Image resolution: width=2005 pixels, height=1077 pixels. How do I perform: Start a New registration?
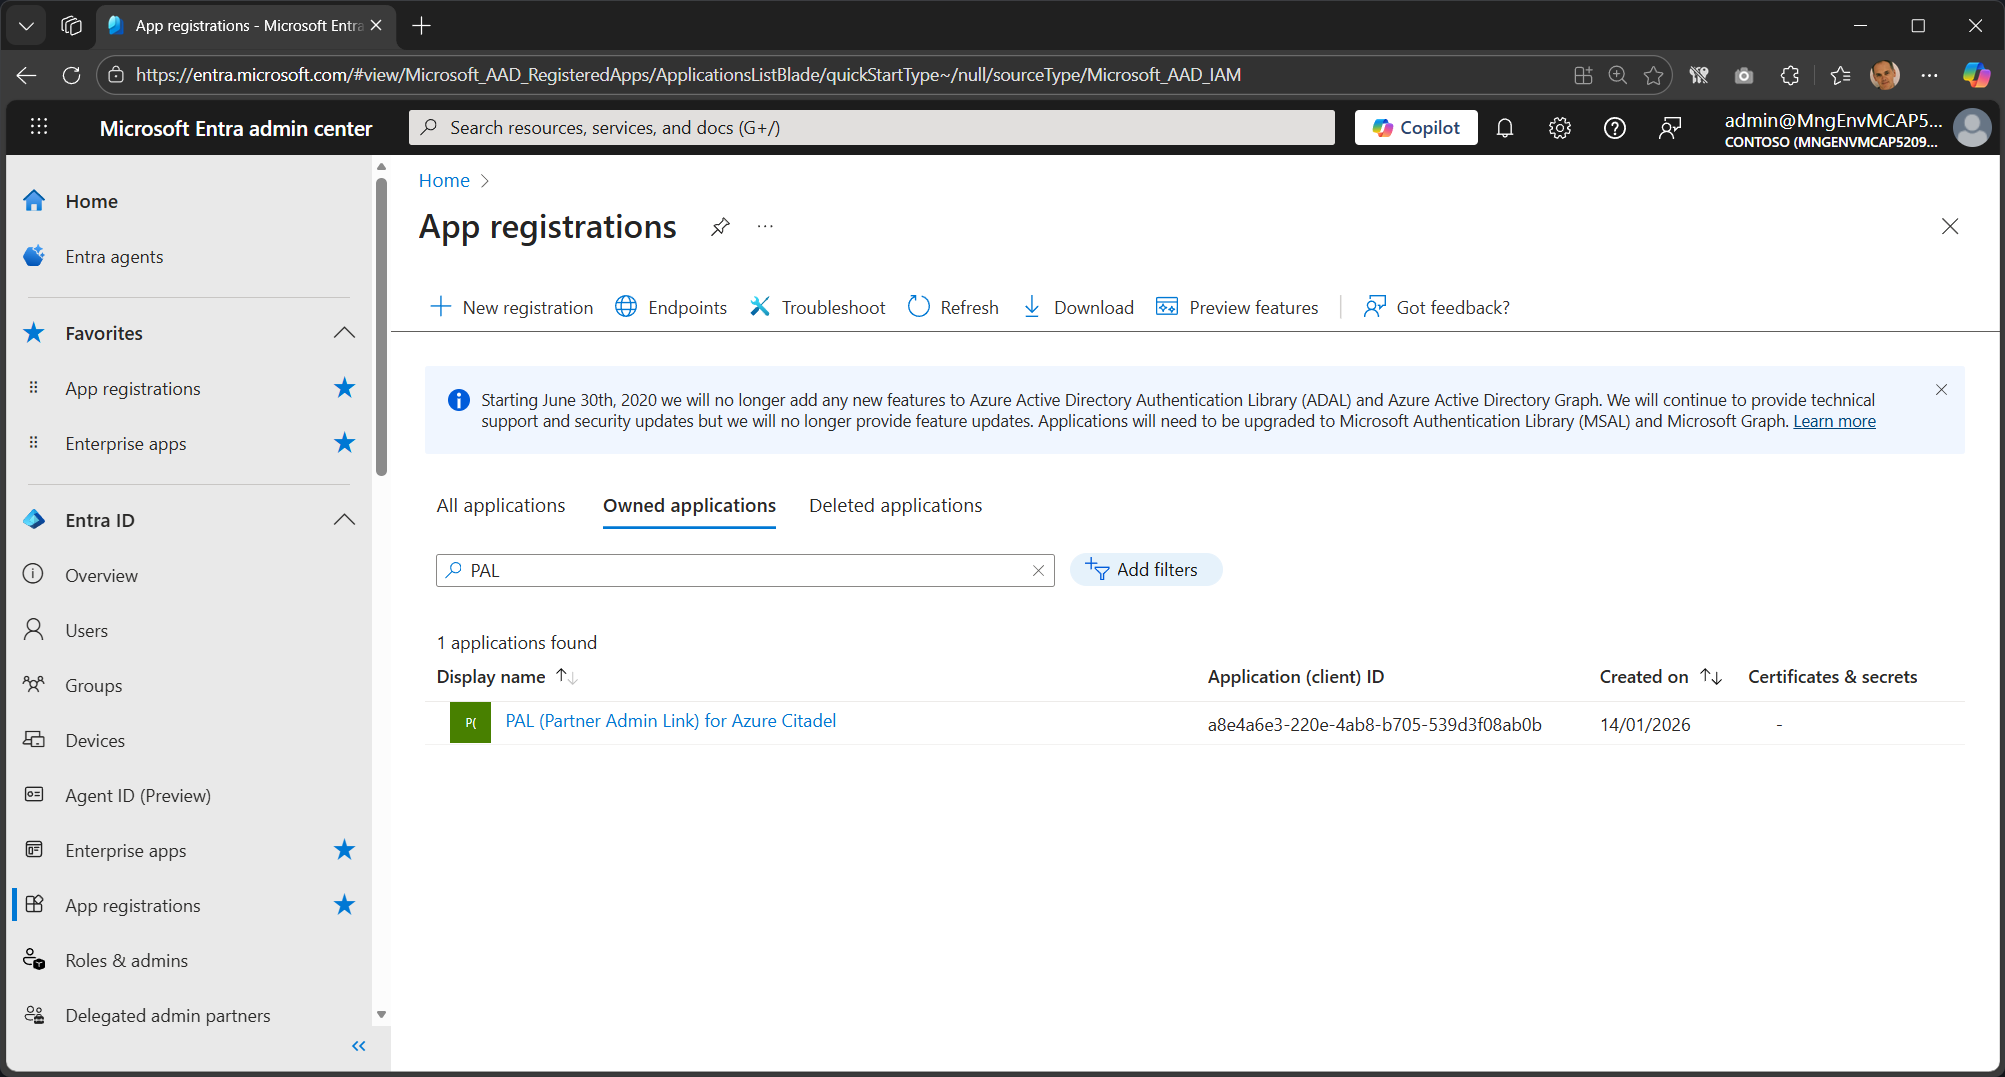[x=512, y=307]
